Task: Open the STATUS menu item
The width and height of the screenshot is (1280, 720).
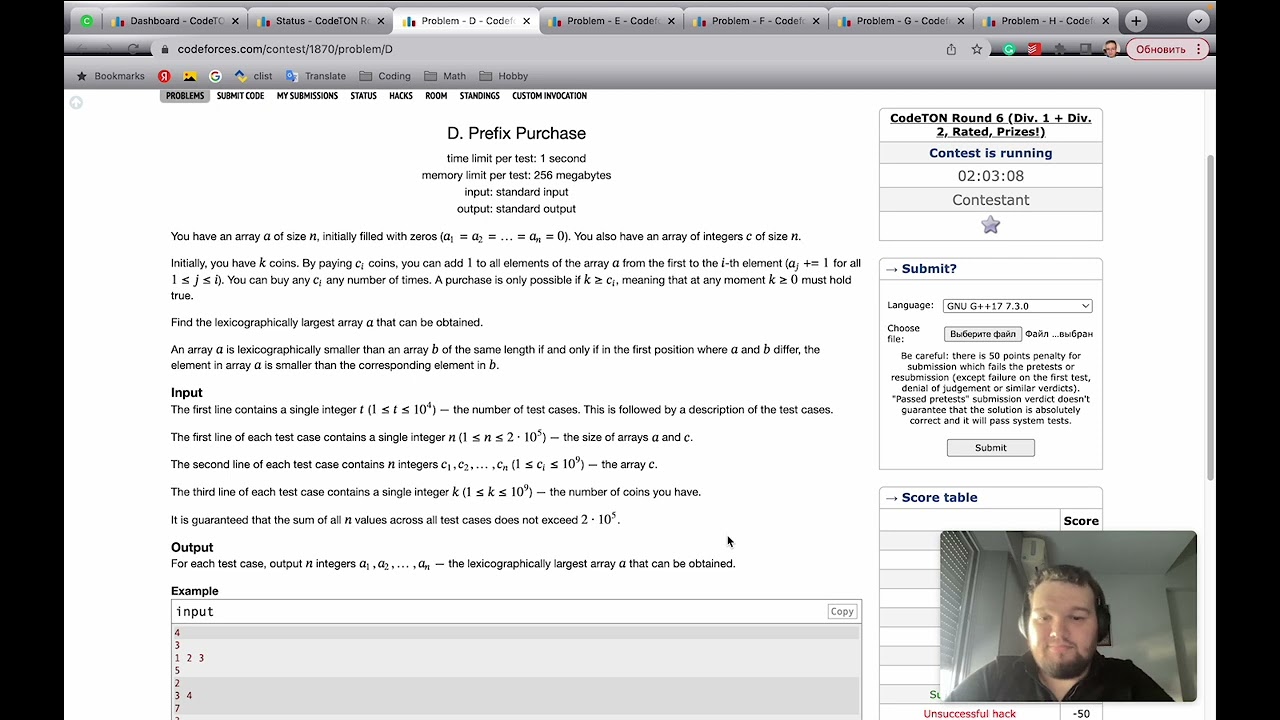Action: point(363,96)
